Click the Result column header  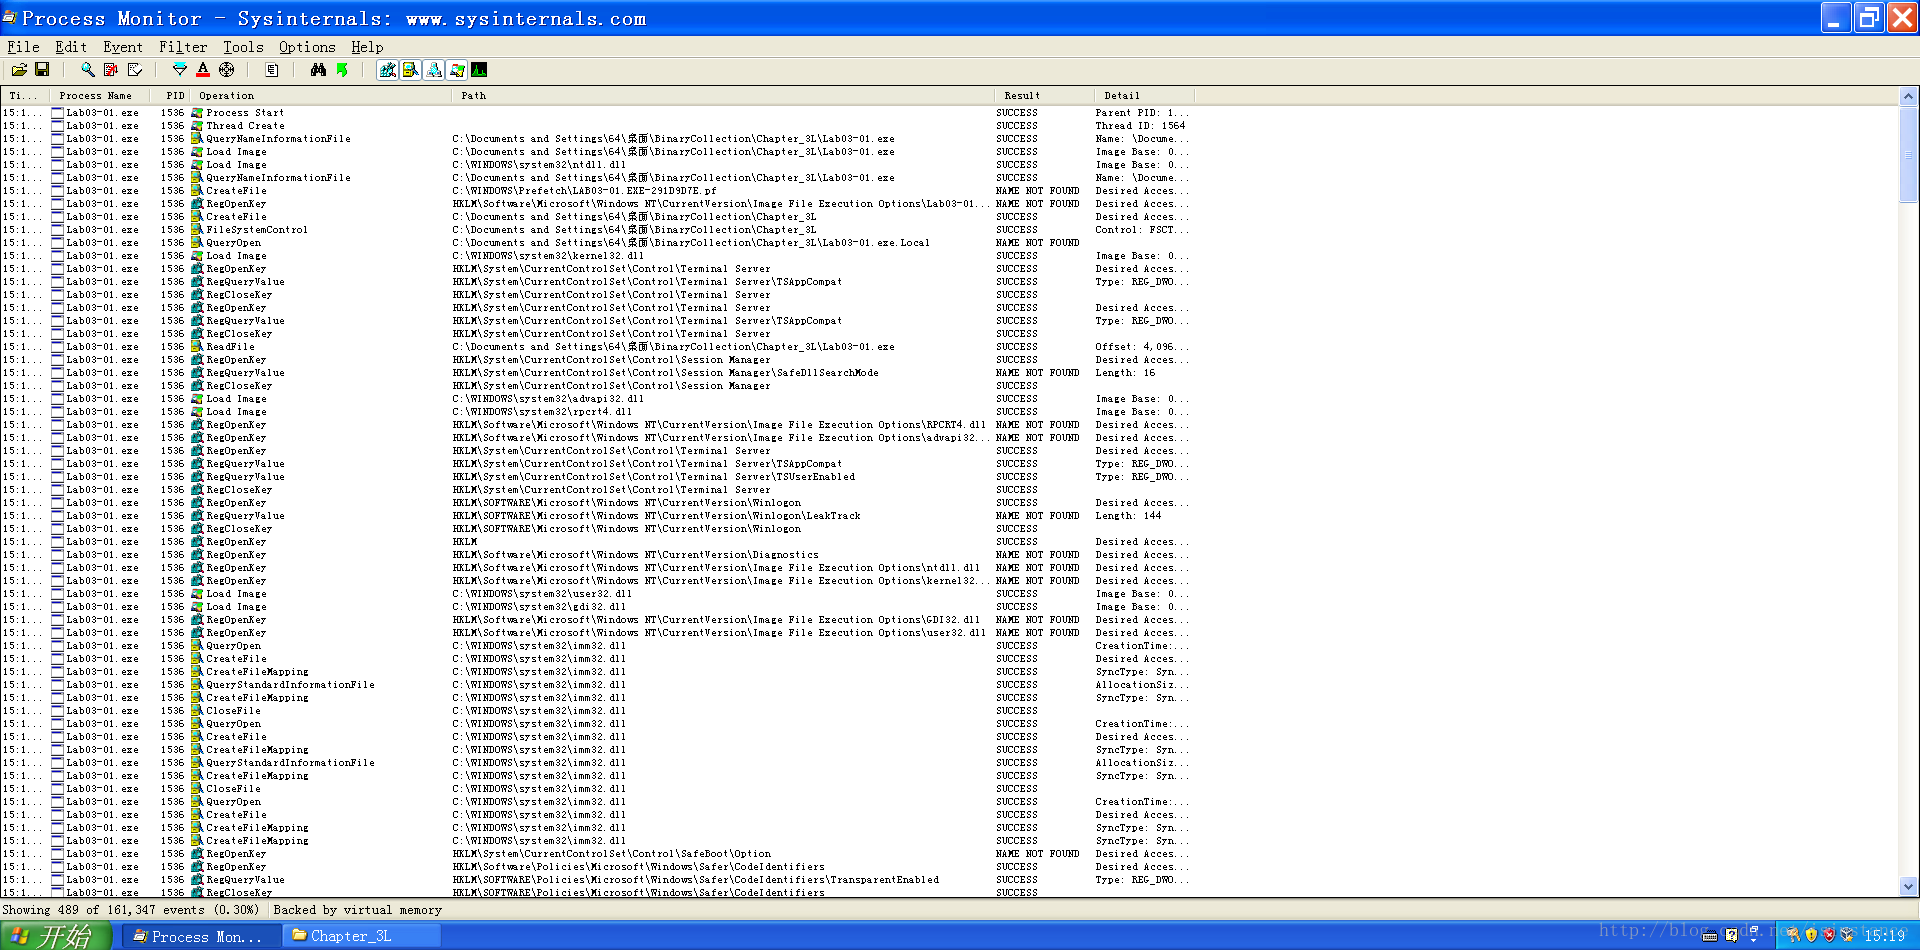[x=1044, y=96]
